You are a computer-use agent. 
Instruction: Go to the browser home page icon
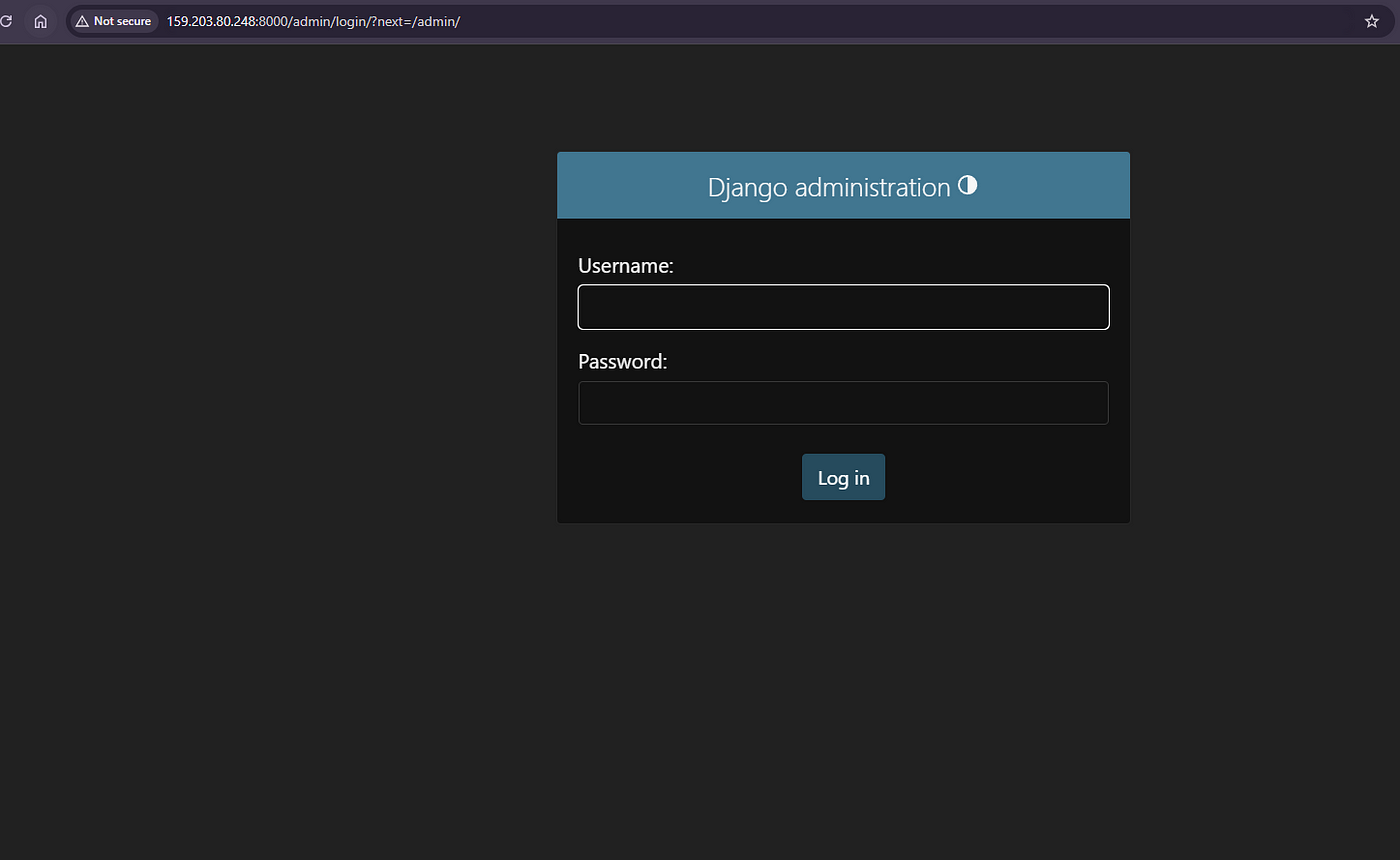click(x=41, y=21)
